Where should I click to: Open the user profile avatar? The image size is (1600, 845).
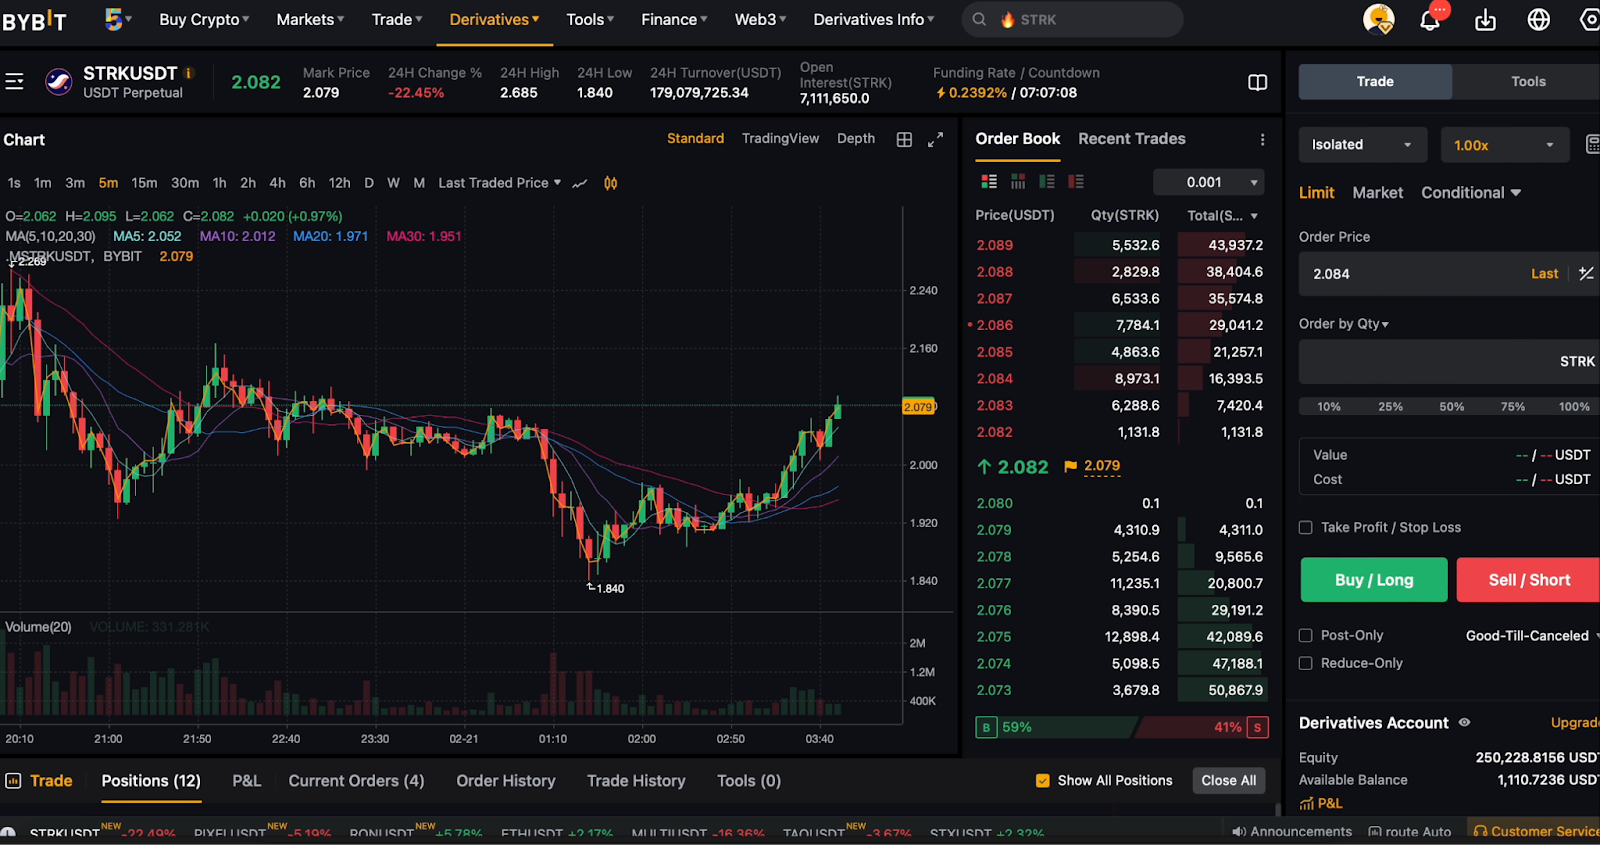click(x=1379, y=19)
